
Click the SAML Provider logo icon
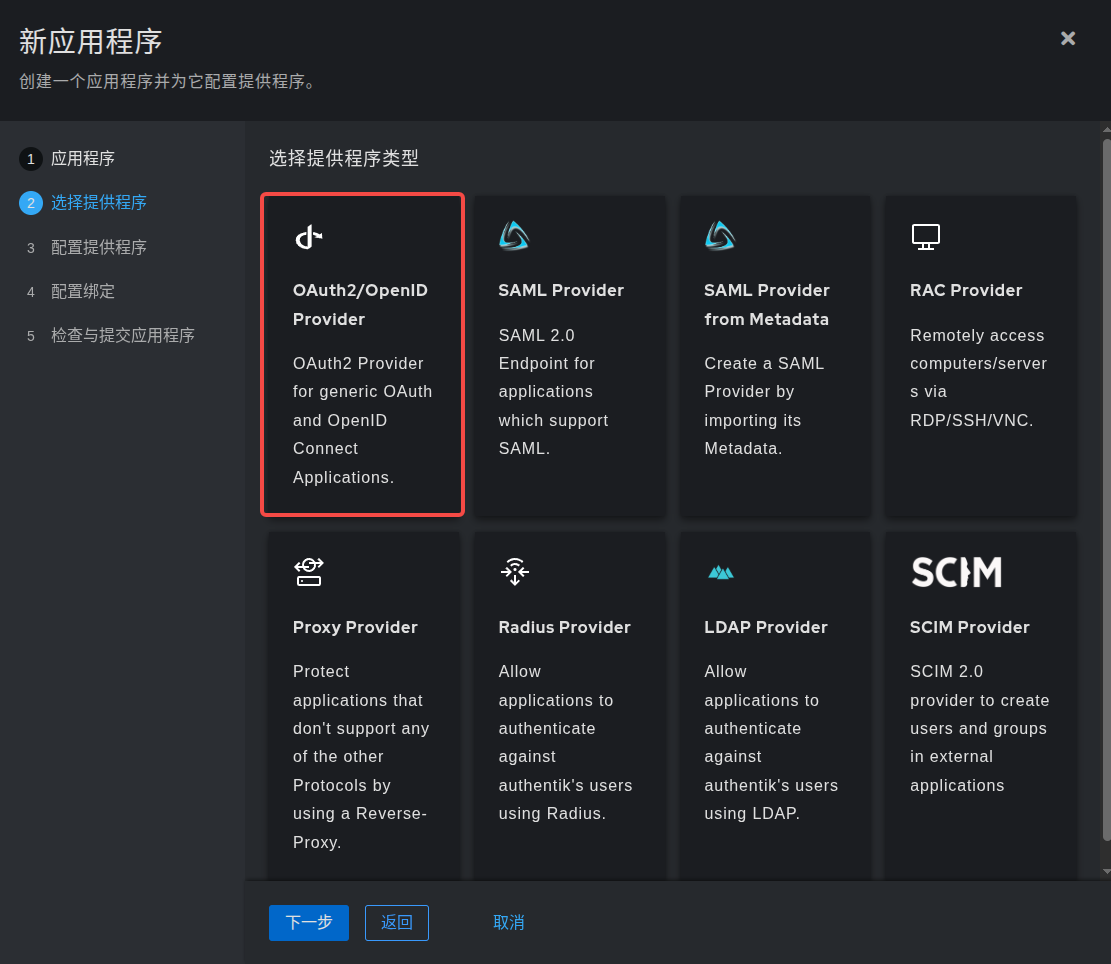coord(514,236)
